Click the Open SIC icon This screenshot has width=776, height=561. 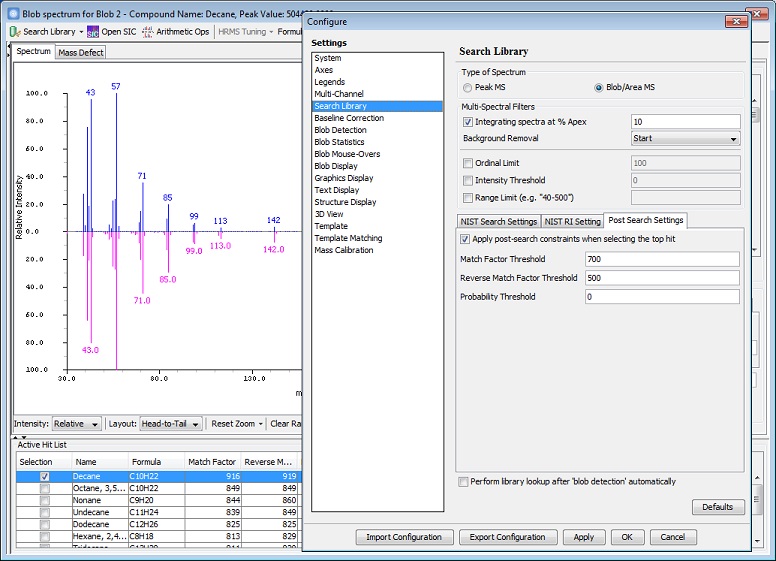click(93, 32)
